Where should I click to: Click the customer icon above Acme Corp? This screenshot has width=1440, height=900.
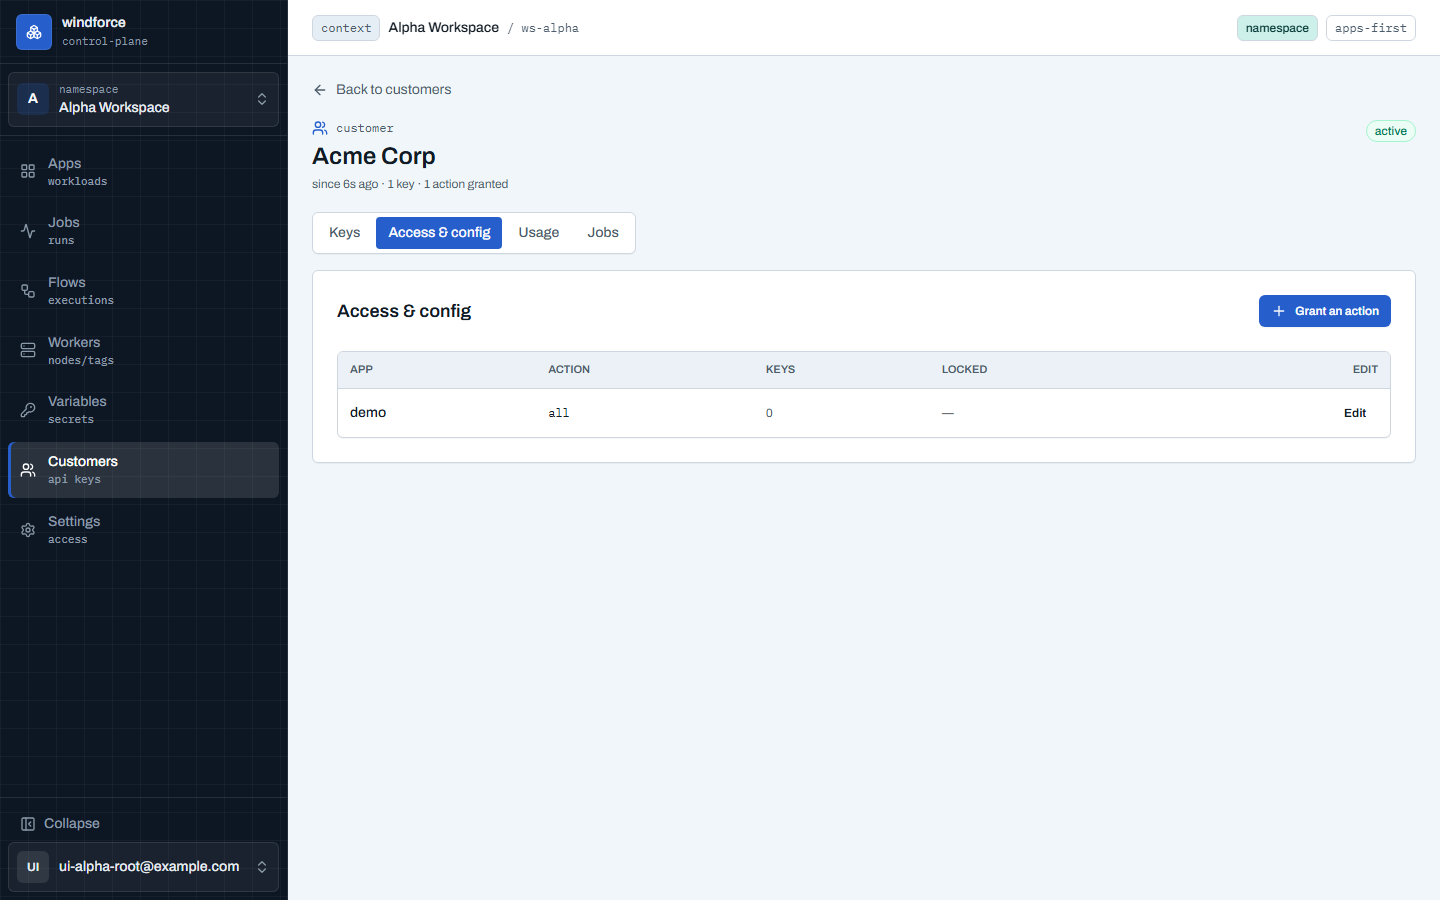[x=320, y=128]
